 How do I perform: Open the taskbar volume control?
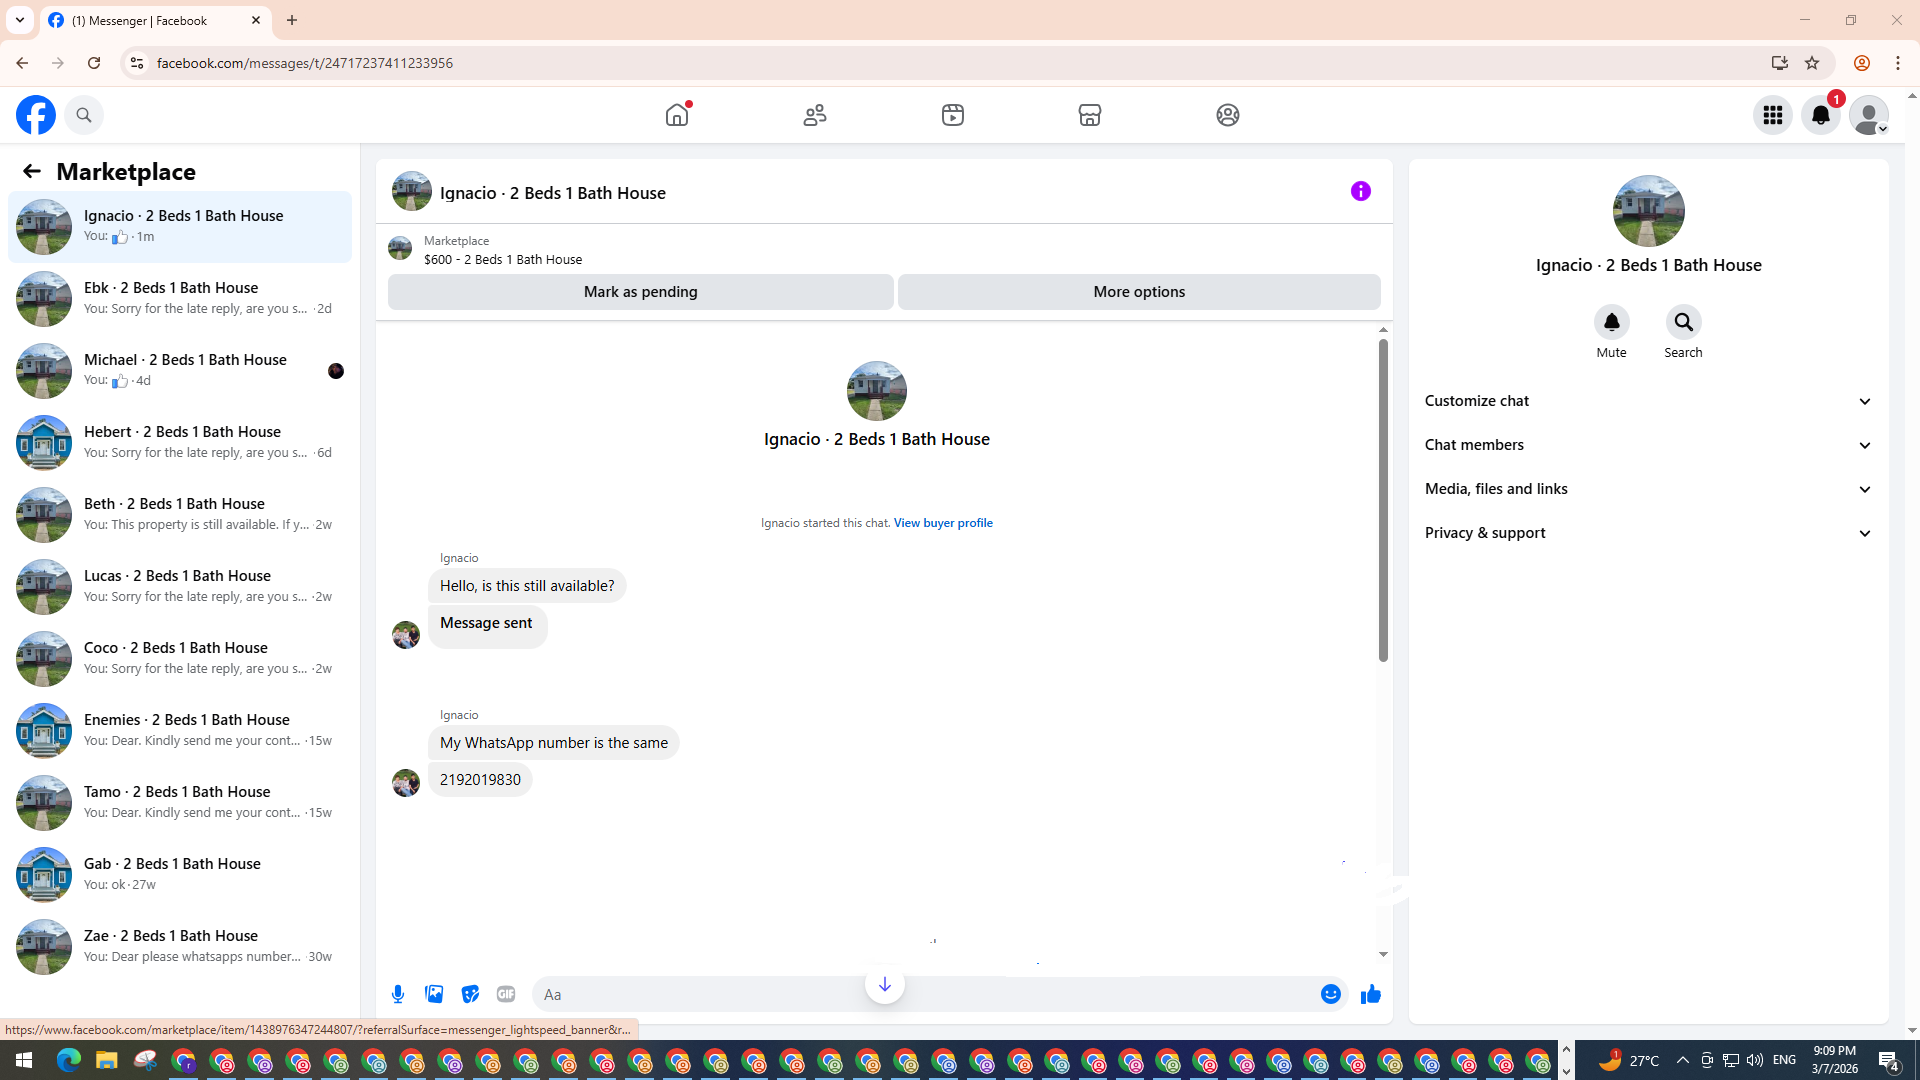pos(1755,1061)
